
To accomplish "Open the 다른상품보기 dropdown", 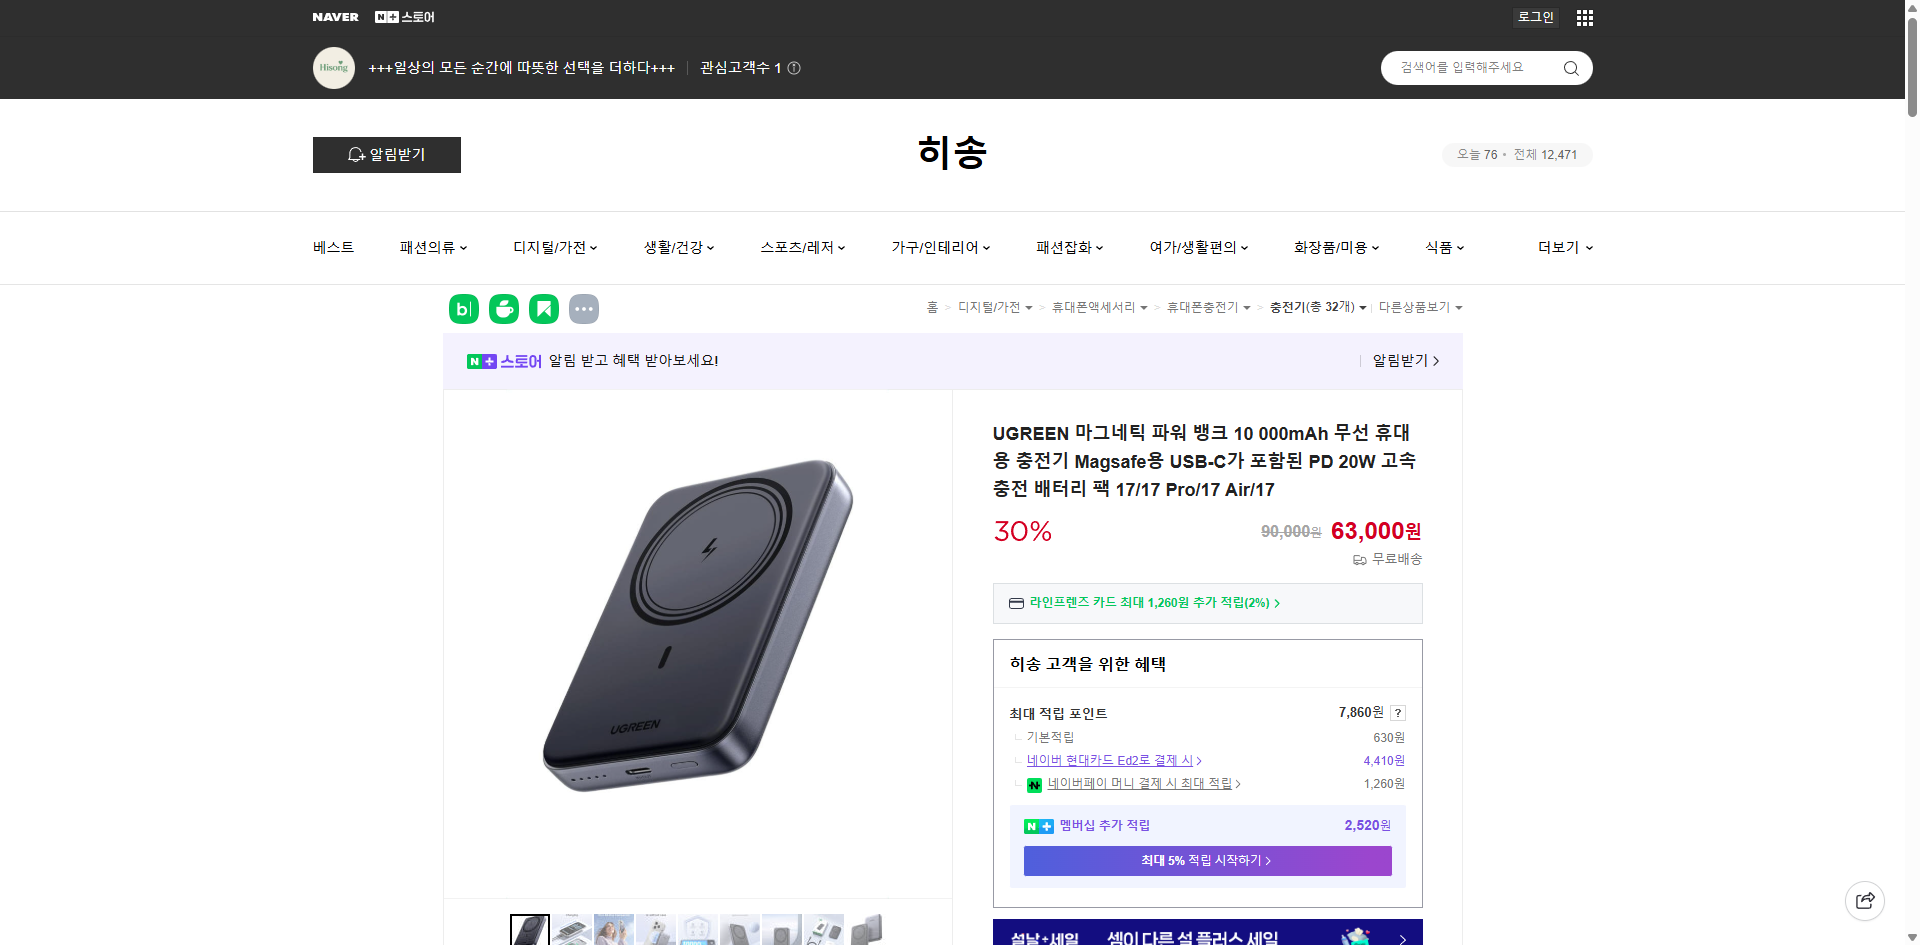I will click(x=1420, y=308).
